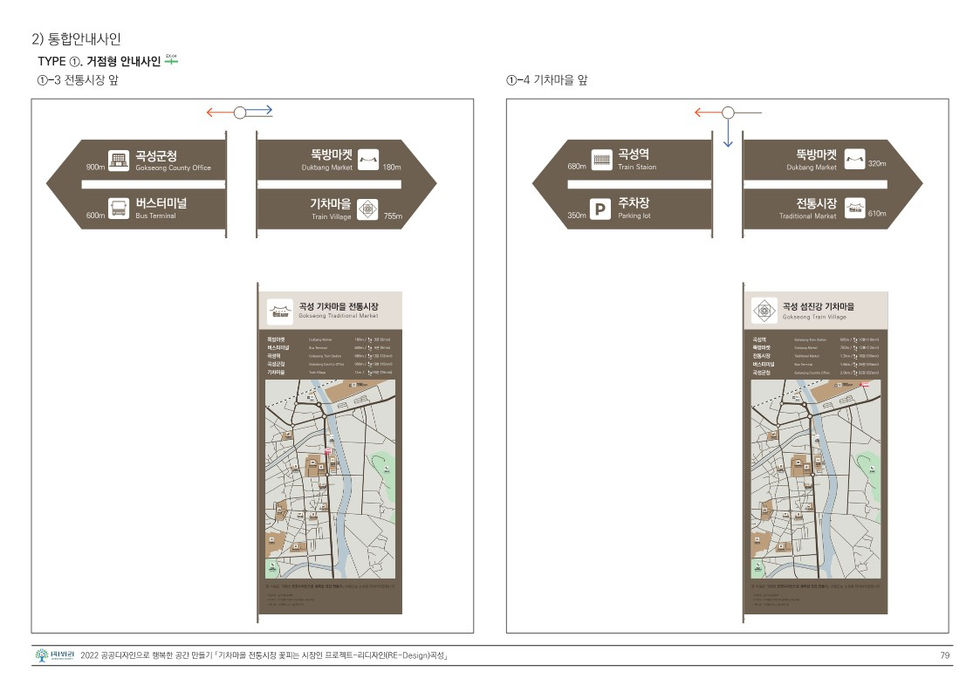Click the '전통시장' label on the ①-4 sign
980x692 pixels.
(816, 203)
